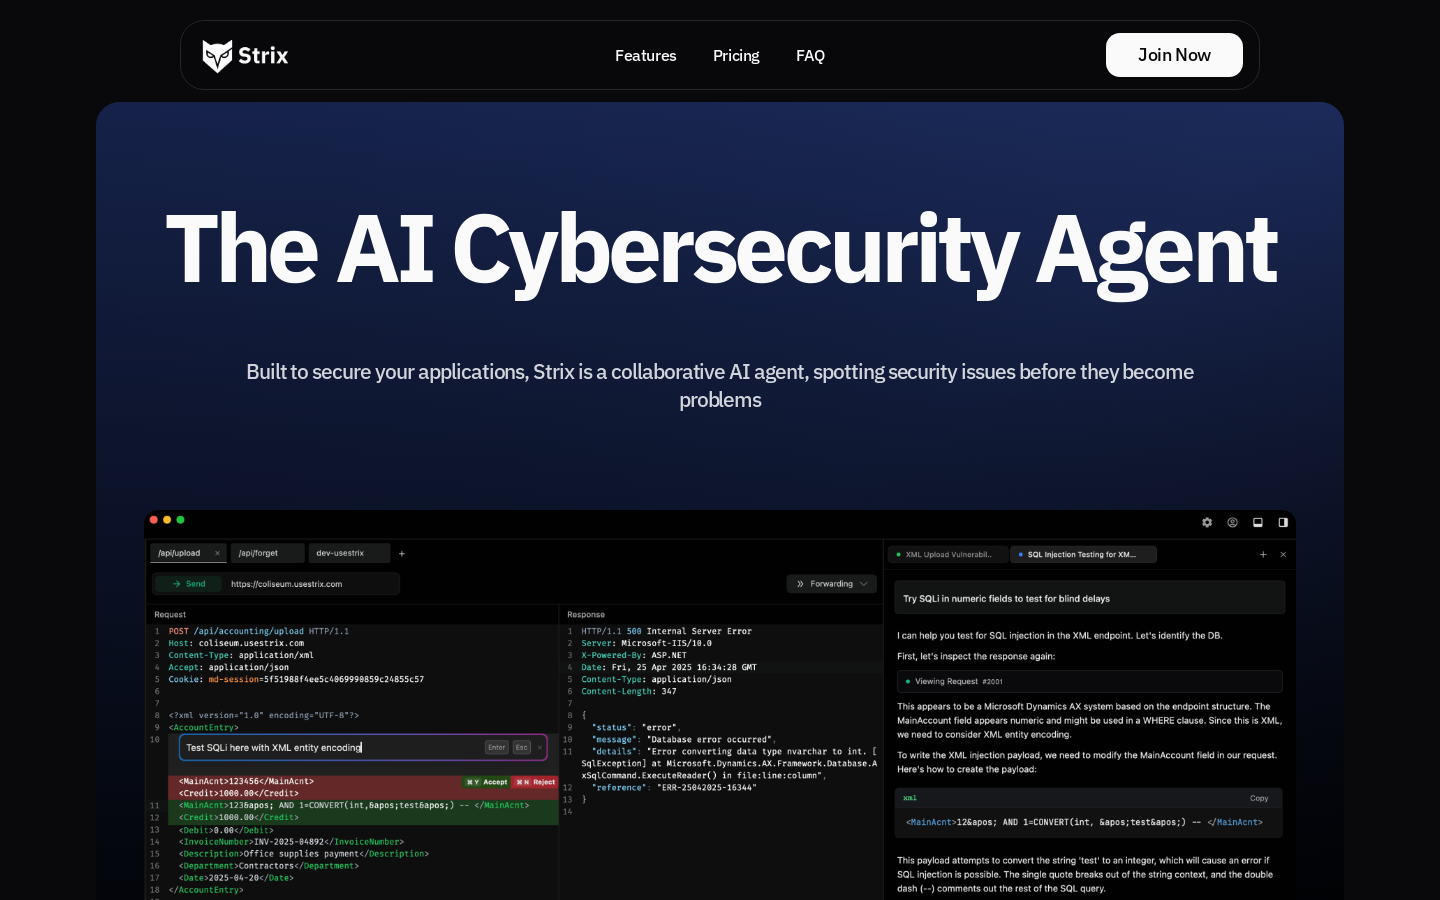Open the SQL Injection Testing chat tab
Screen dimensions: 1440x900
pyautogui.click(x=1083, y=554)
